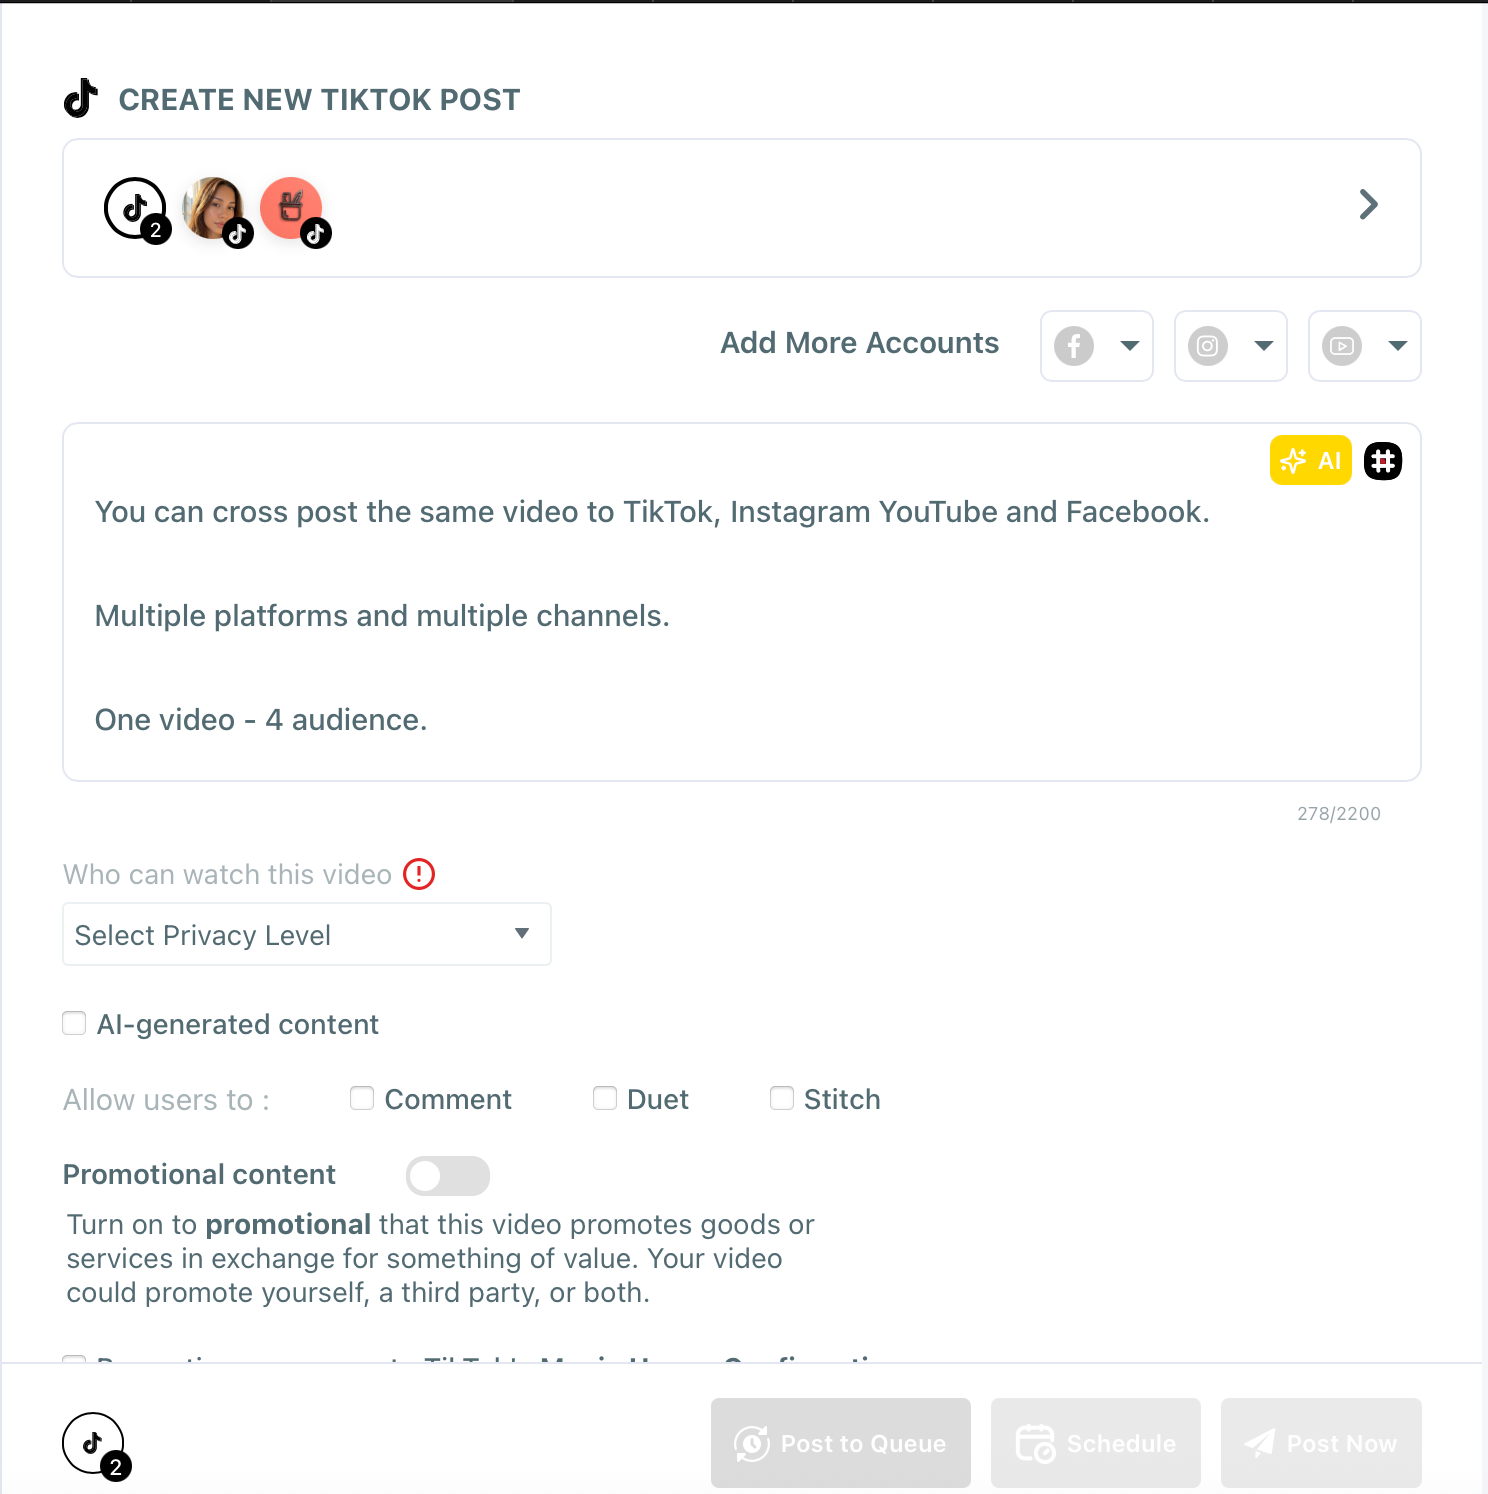Click the Facebook account icon
1488x1494 pixels.
click(1074, 346)
